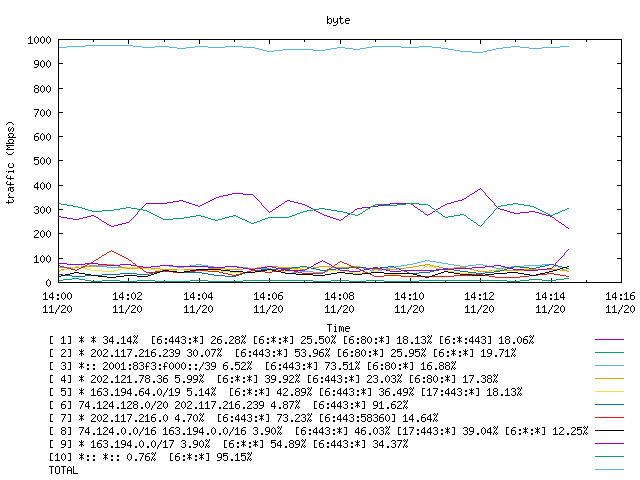Click the dark blue swatch for entry [ 6]
The height and width of the screenshot is (480, 640).
[x=609, y=404]
